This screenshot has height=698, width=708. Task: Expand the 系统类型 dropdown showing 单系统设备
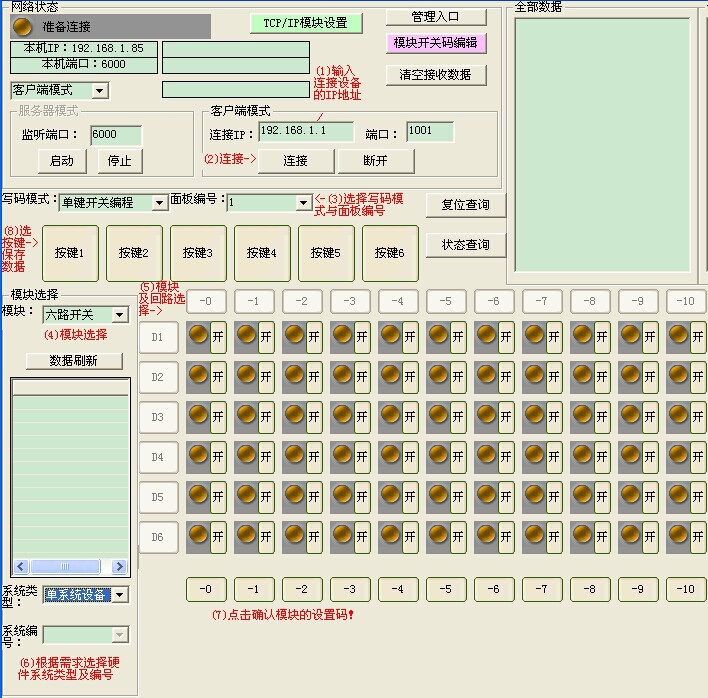click(120, 595)
